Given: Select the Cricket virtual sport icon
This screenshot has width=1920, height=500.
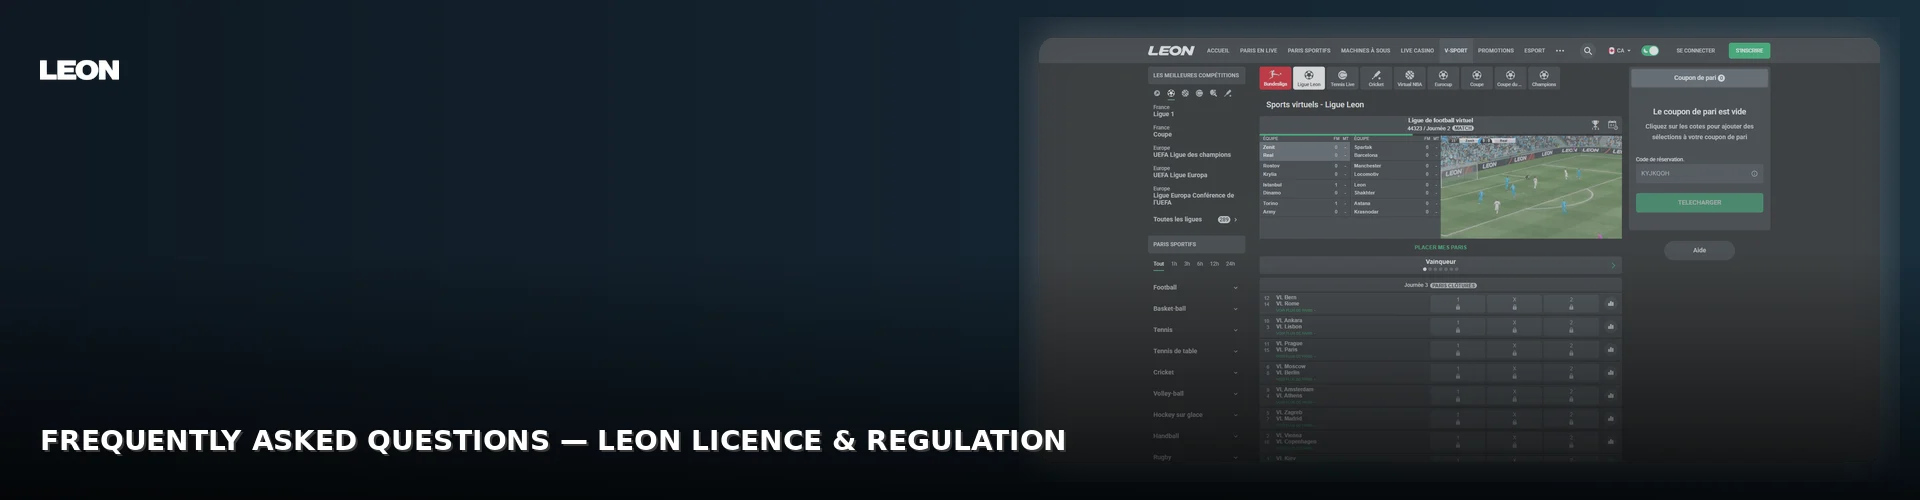Looking at the screenshot, I should point(1376,78).
